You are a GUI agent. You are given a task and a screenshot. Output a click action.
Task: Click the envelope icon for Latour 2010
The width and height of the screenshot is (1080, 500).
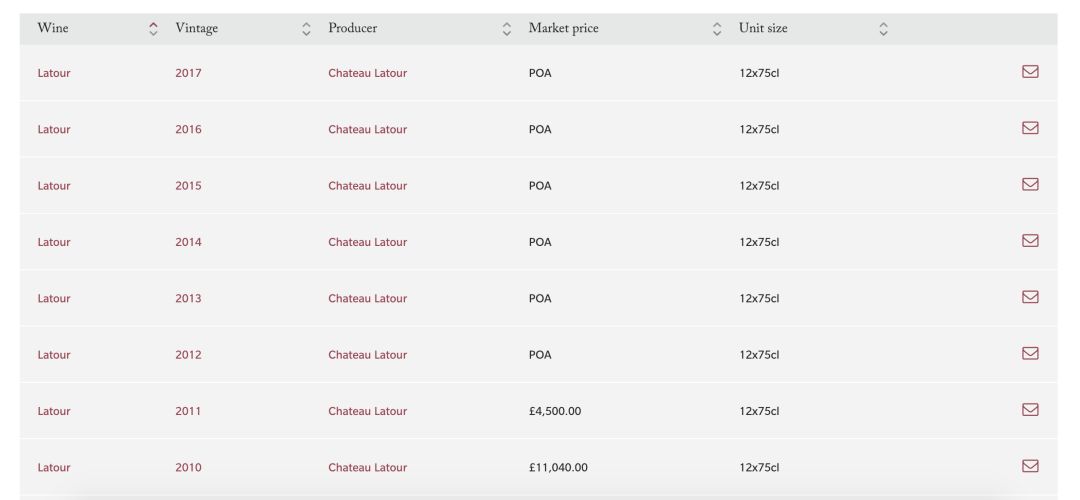1030,466
